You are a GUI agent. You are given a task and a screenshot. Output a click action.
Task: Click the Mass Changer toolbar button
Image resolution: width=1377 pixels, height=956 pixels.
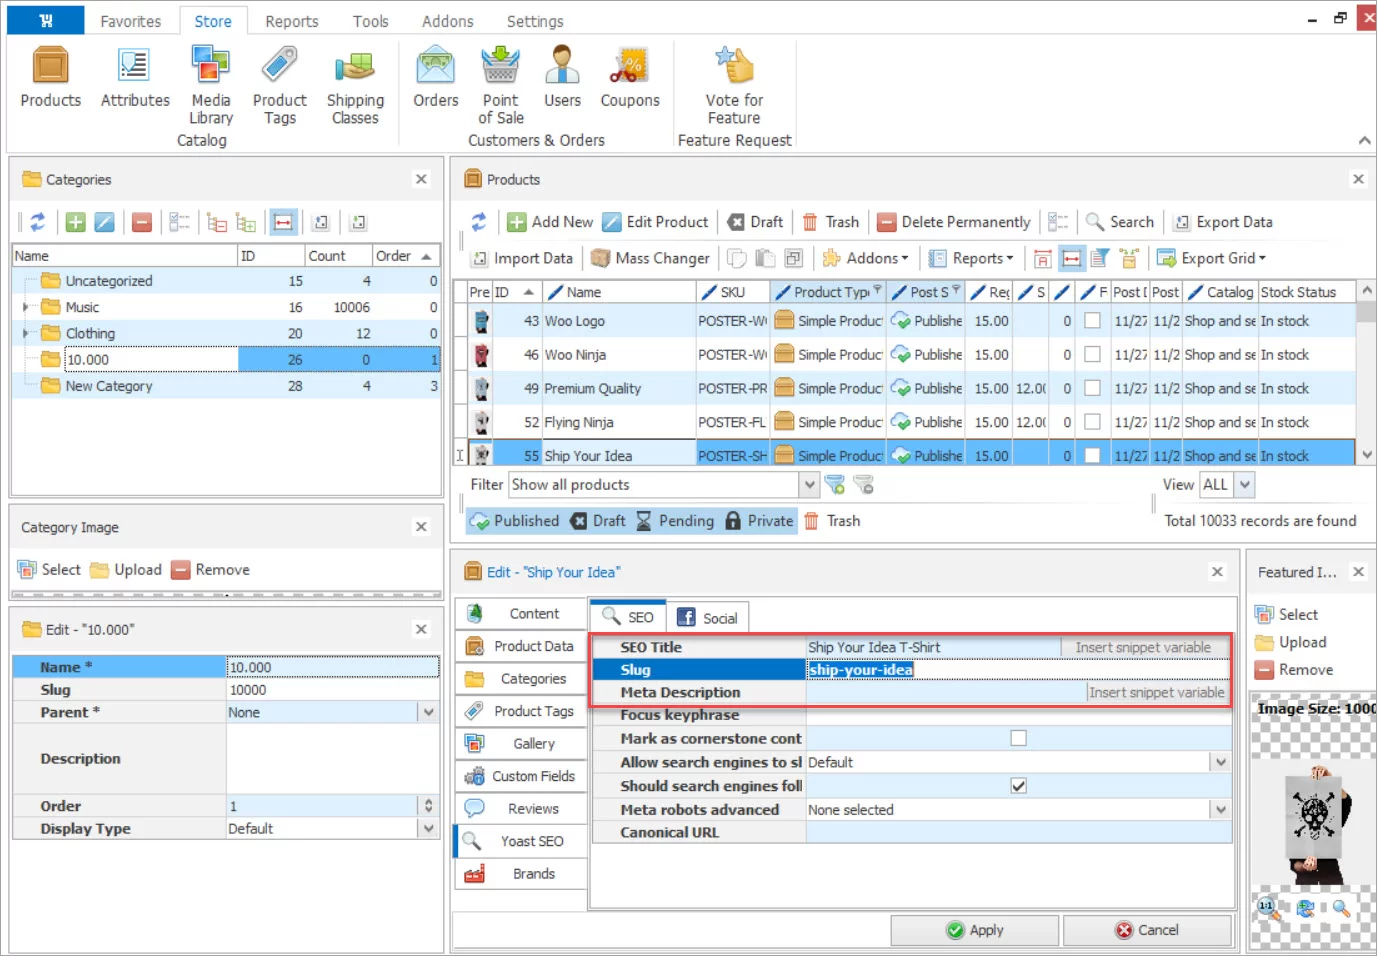(x=650, y=258)
